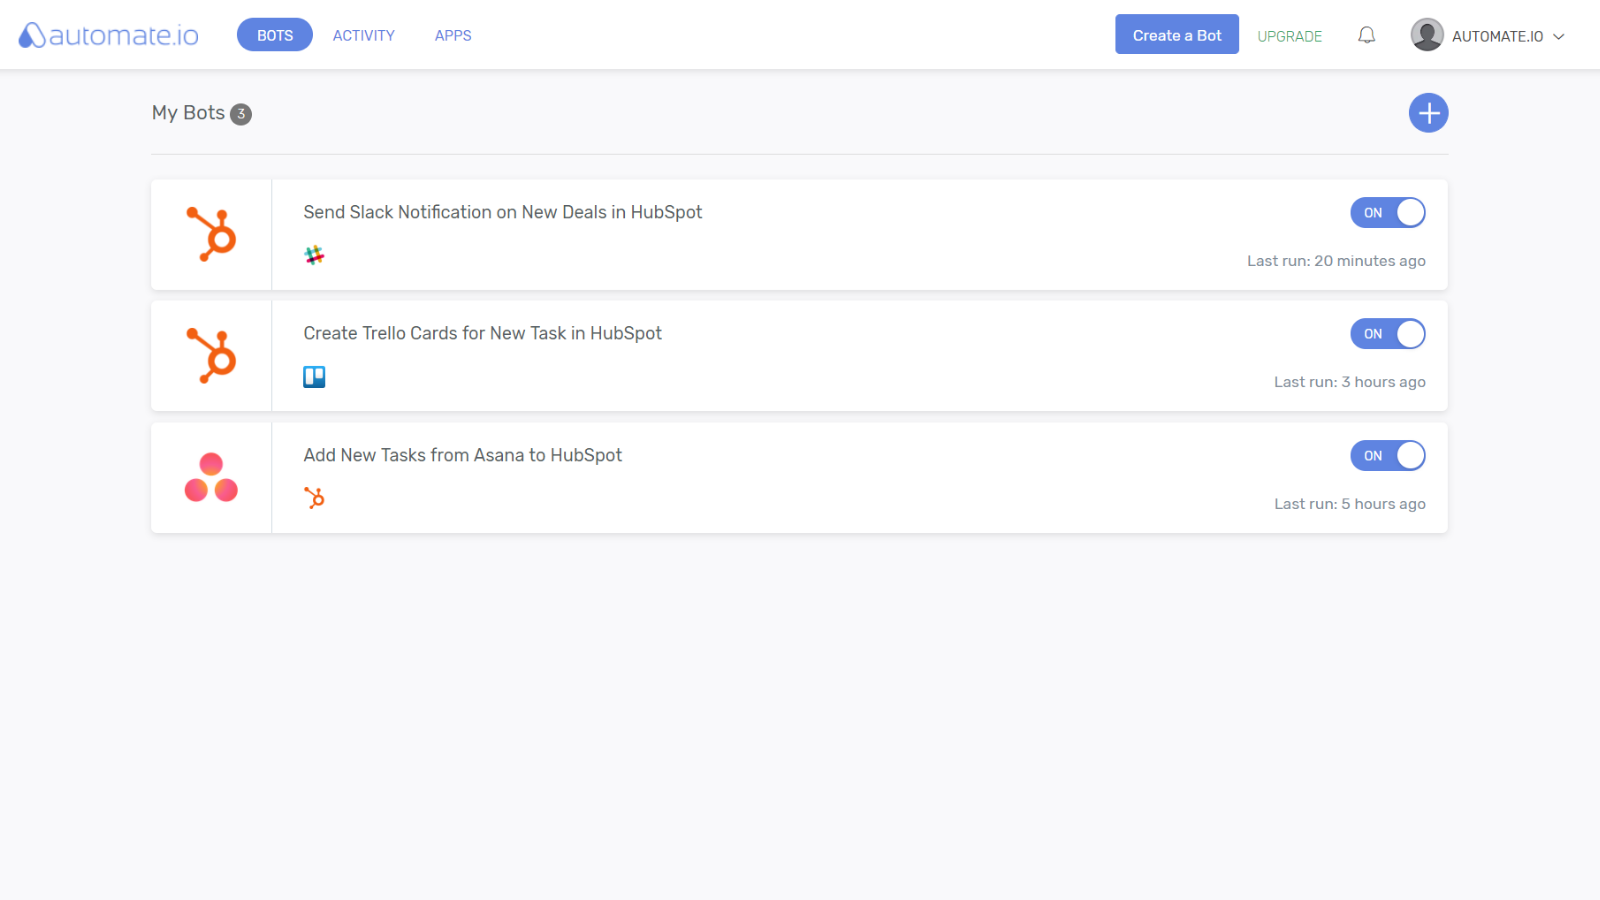Click HubSpot icon on Slack notification bot
This screenshot has height=900, width=1600.
[211, 235]
